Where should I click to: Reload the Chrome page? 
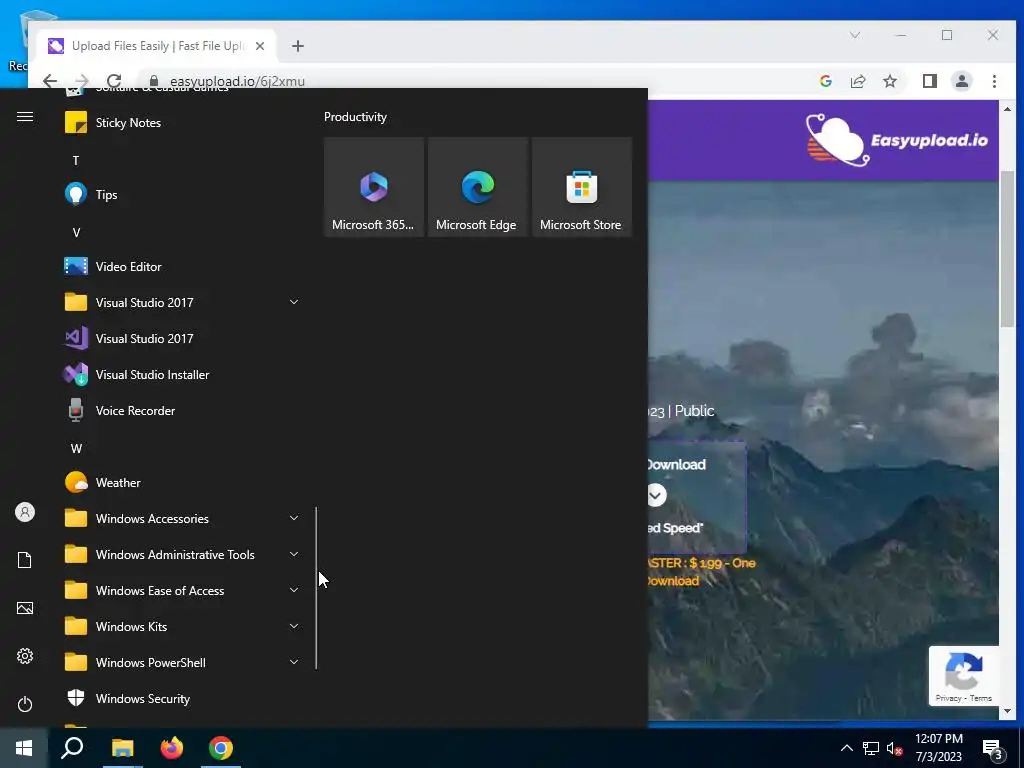(x=114, y=81)
